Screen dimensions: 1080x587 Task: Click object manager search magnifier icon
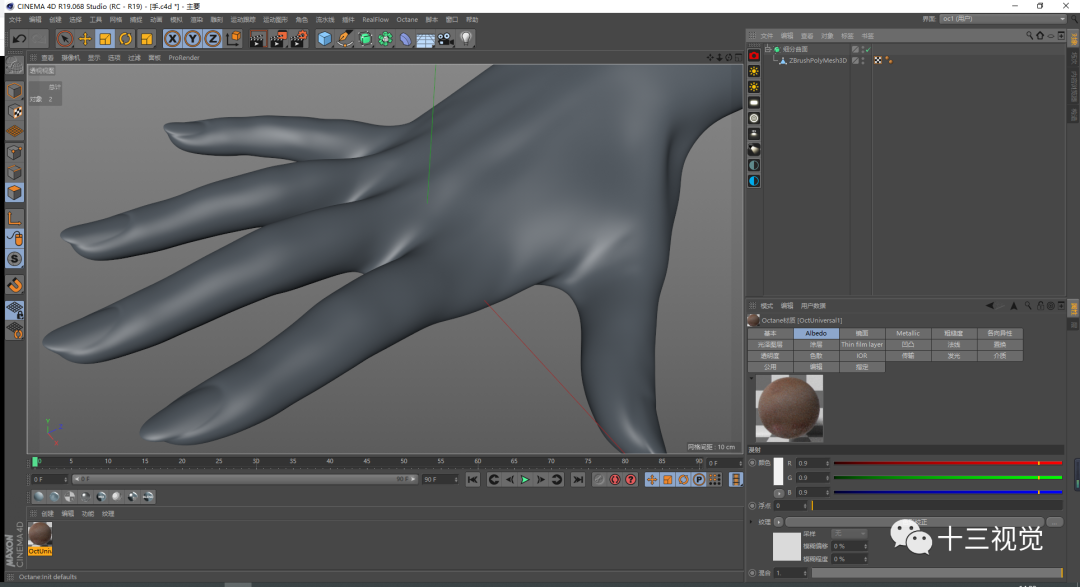coord(1030,35)
